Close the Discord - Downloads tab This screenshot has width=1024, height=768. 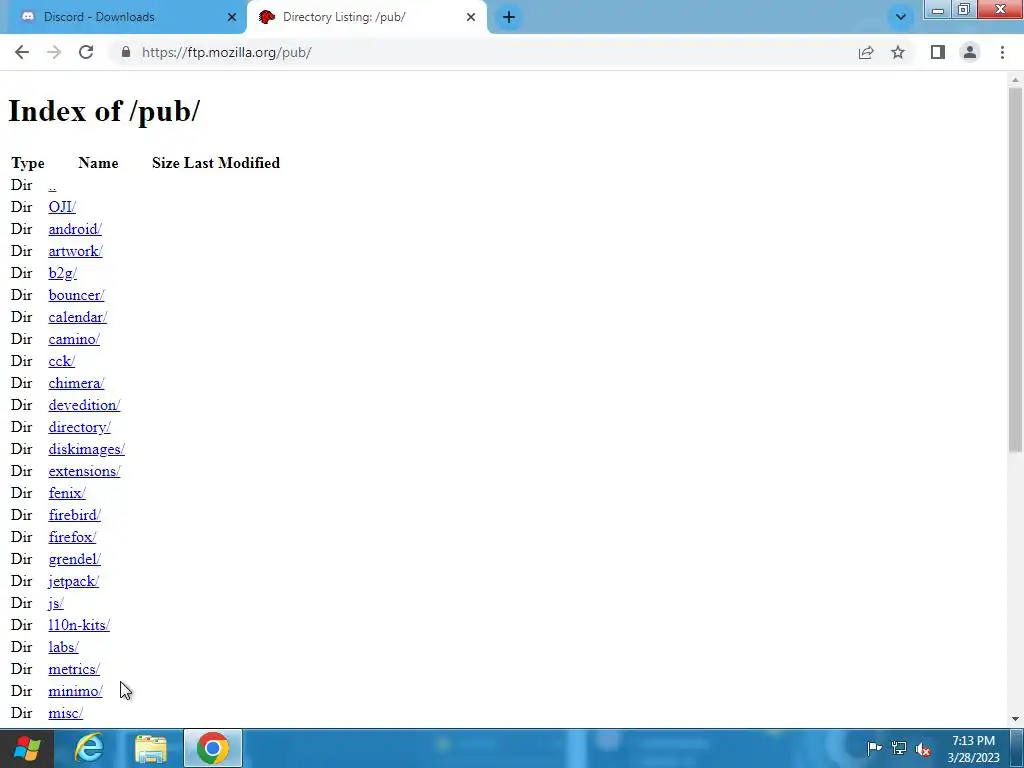coord(231,17)
